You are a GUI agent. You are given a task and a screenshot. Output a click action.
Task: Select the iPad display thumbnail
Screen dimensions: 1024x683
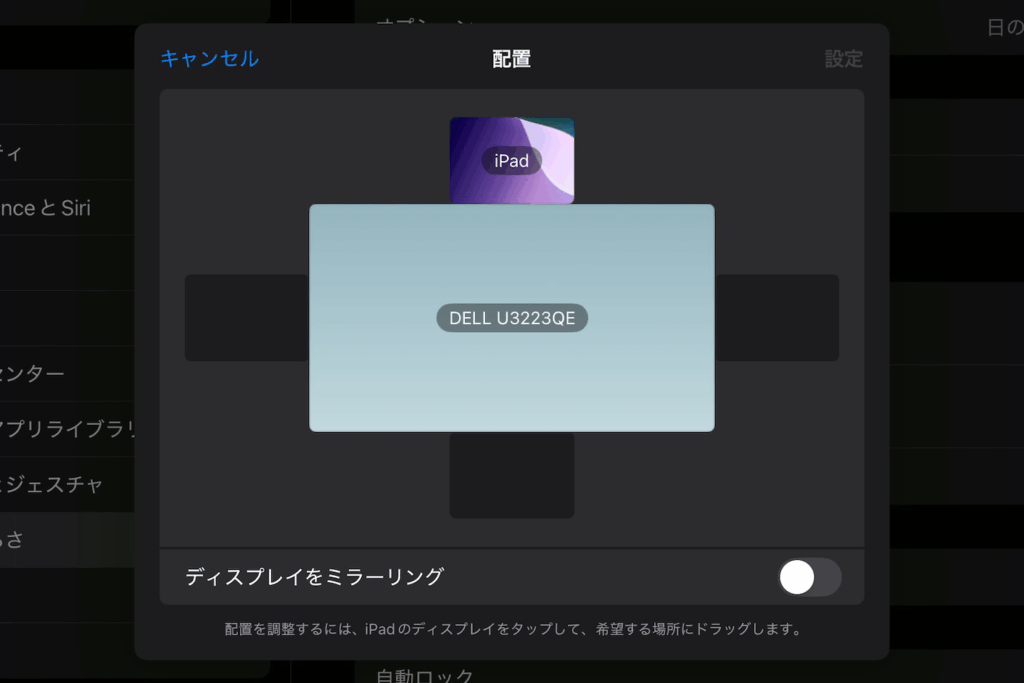512,161
